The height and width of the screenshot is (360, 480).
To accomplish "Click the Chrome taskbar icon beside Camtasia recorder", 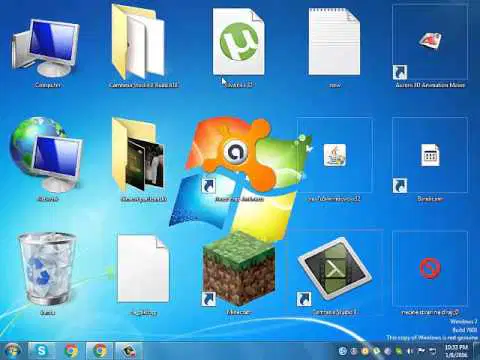I will point(100,351).
